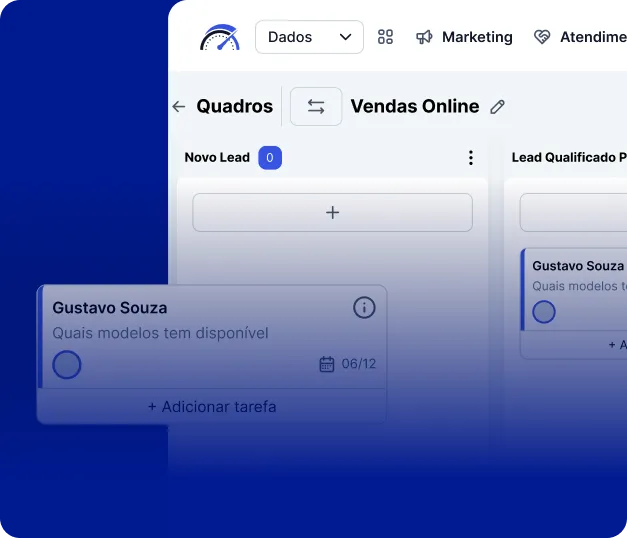Go back with the left arrow
This screenshot has height=538, width=627.
(x=179, y=106)
